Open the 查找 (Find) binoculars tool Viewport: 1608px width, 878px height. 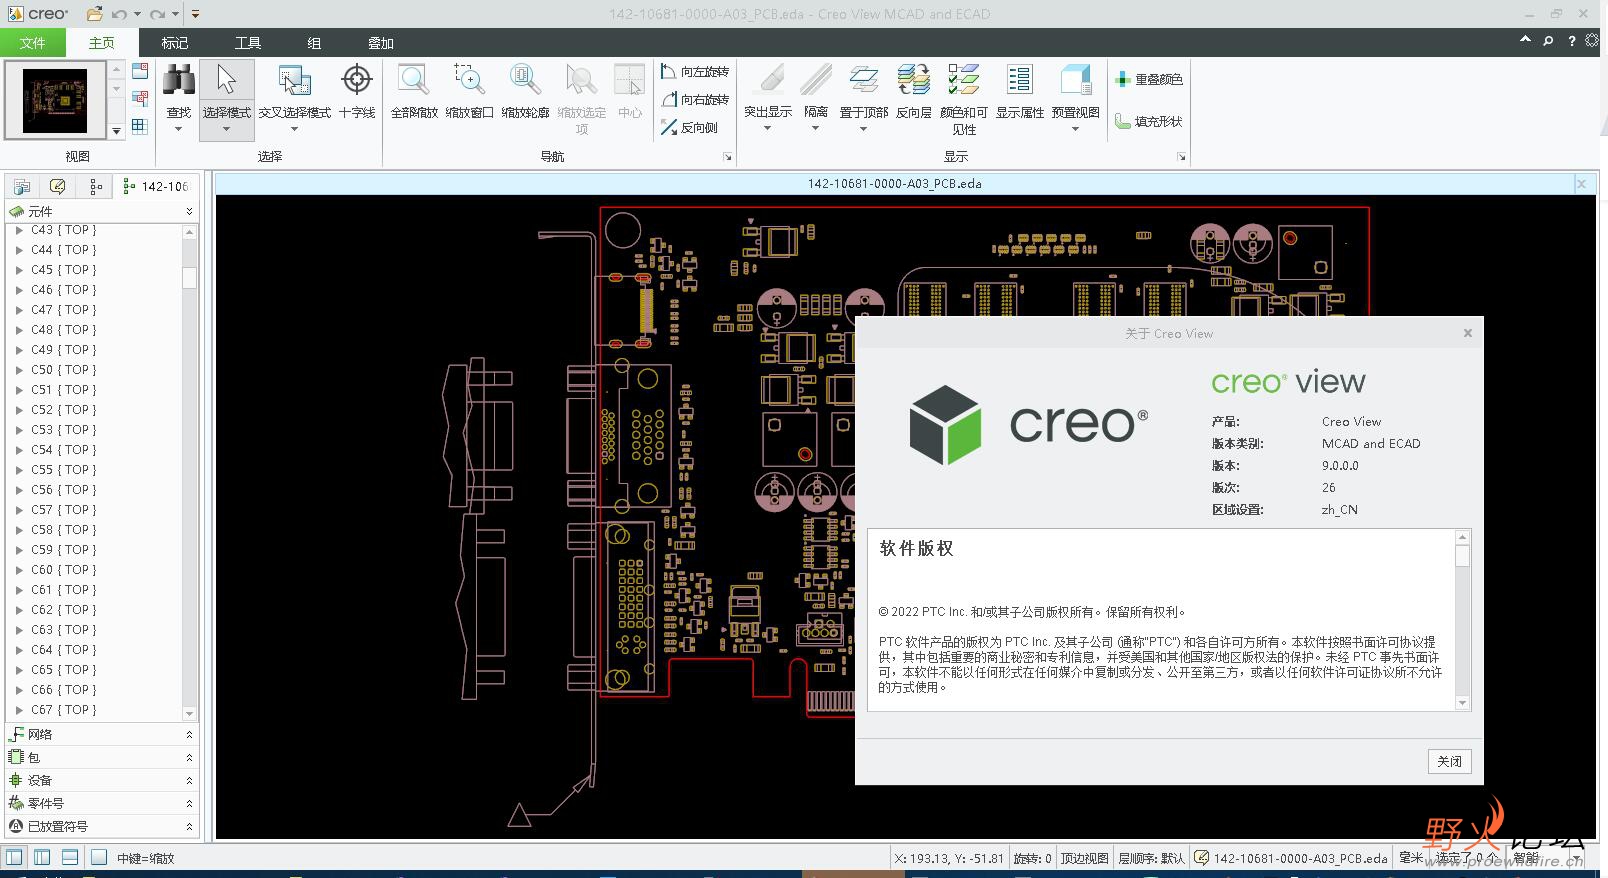[179, 80]
